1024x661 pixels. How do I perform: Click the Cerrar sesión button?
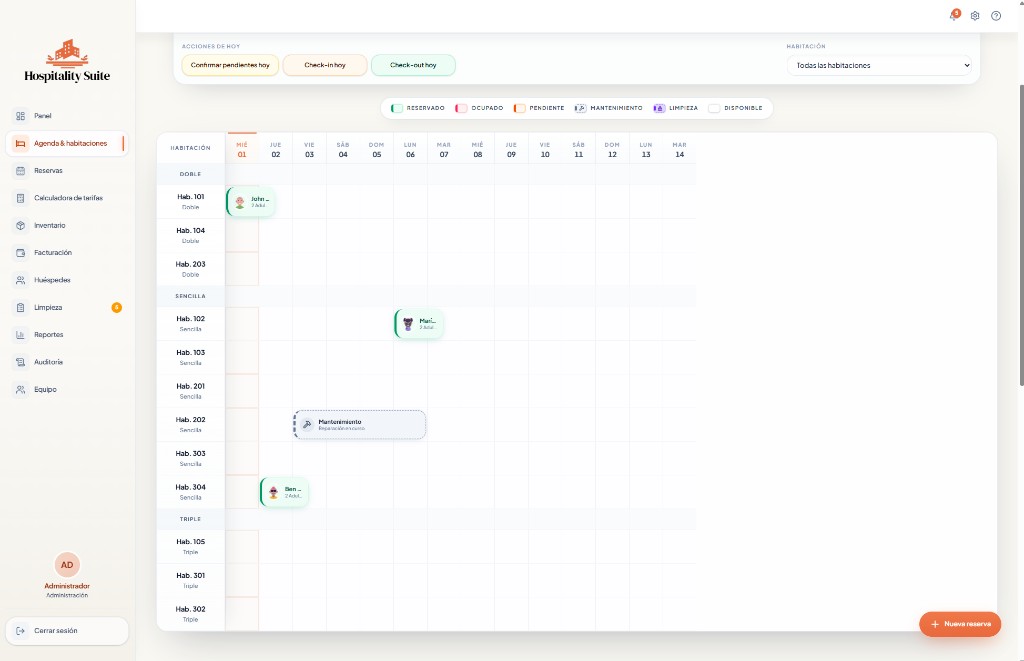point(67,631)
